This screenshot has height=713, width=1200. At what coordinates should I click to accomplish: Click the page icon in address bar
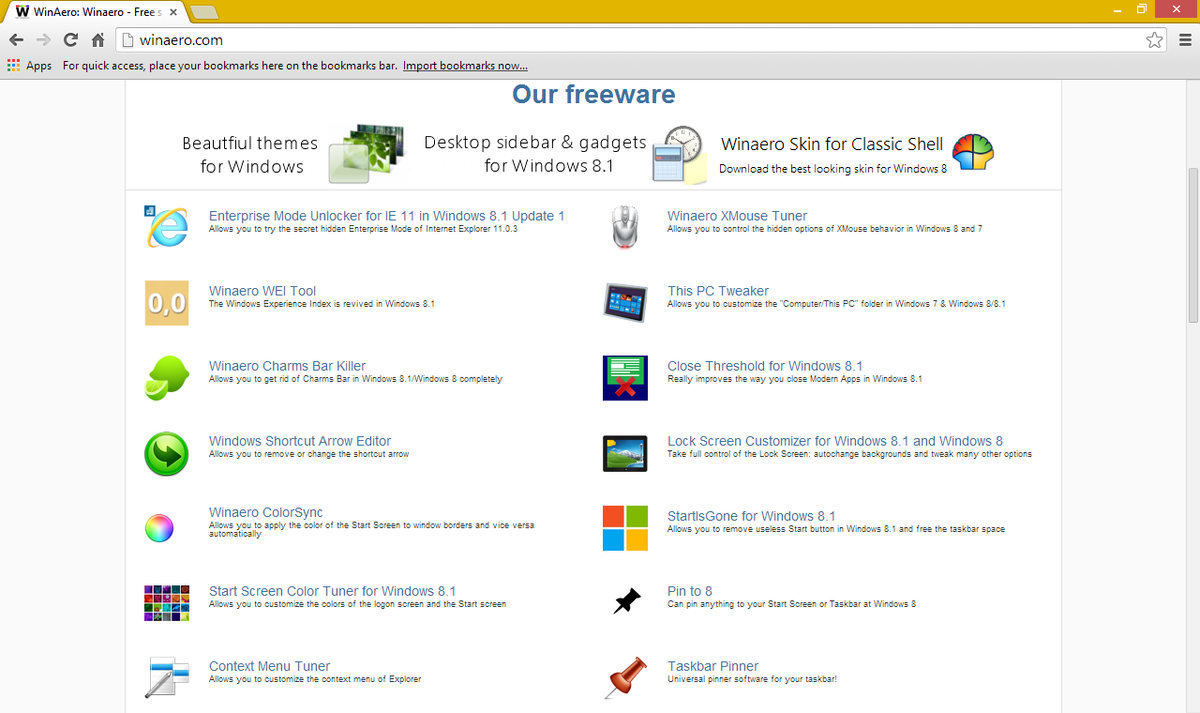127,40
